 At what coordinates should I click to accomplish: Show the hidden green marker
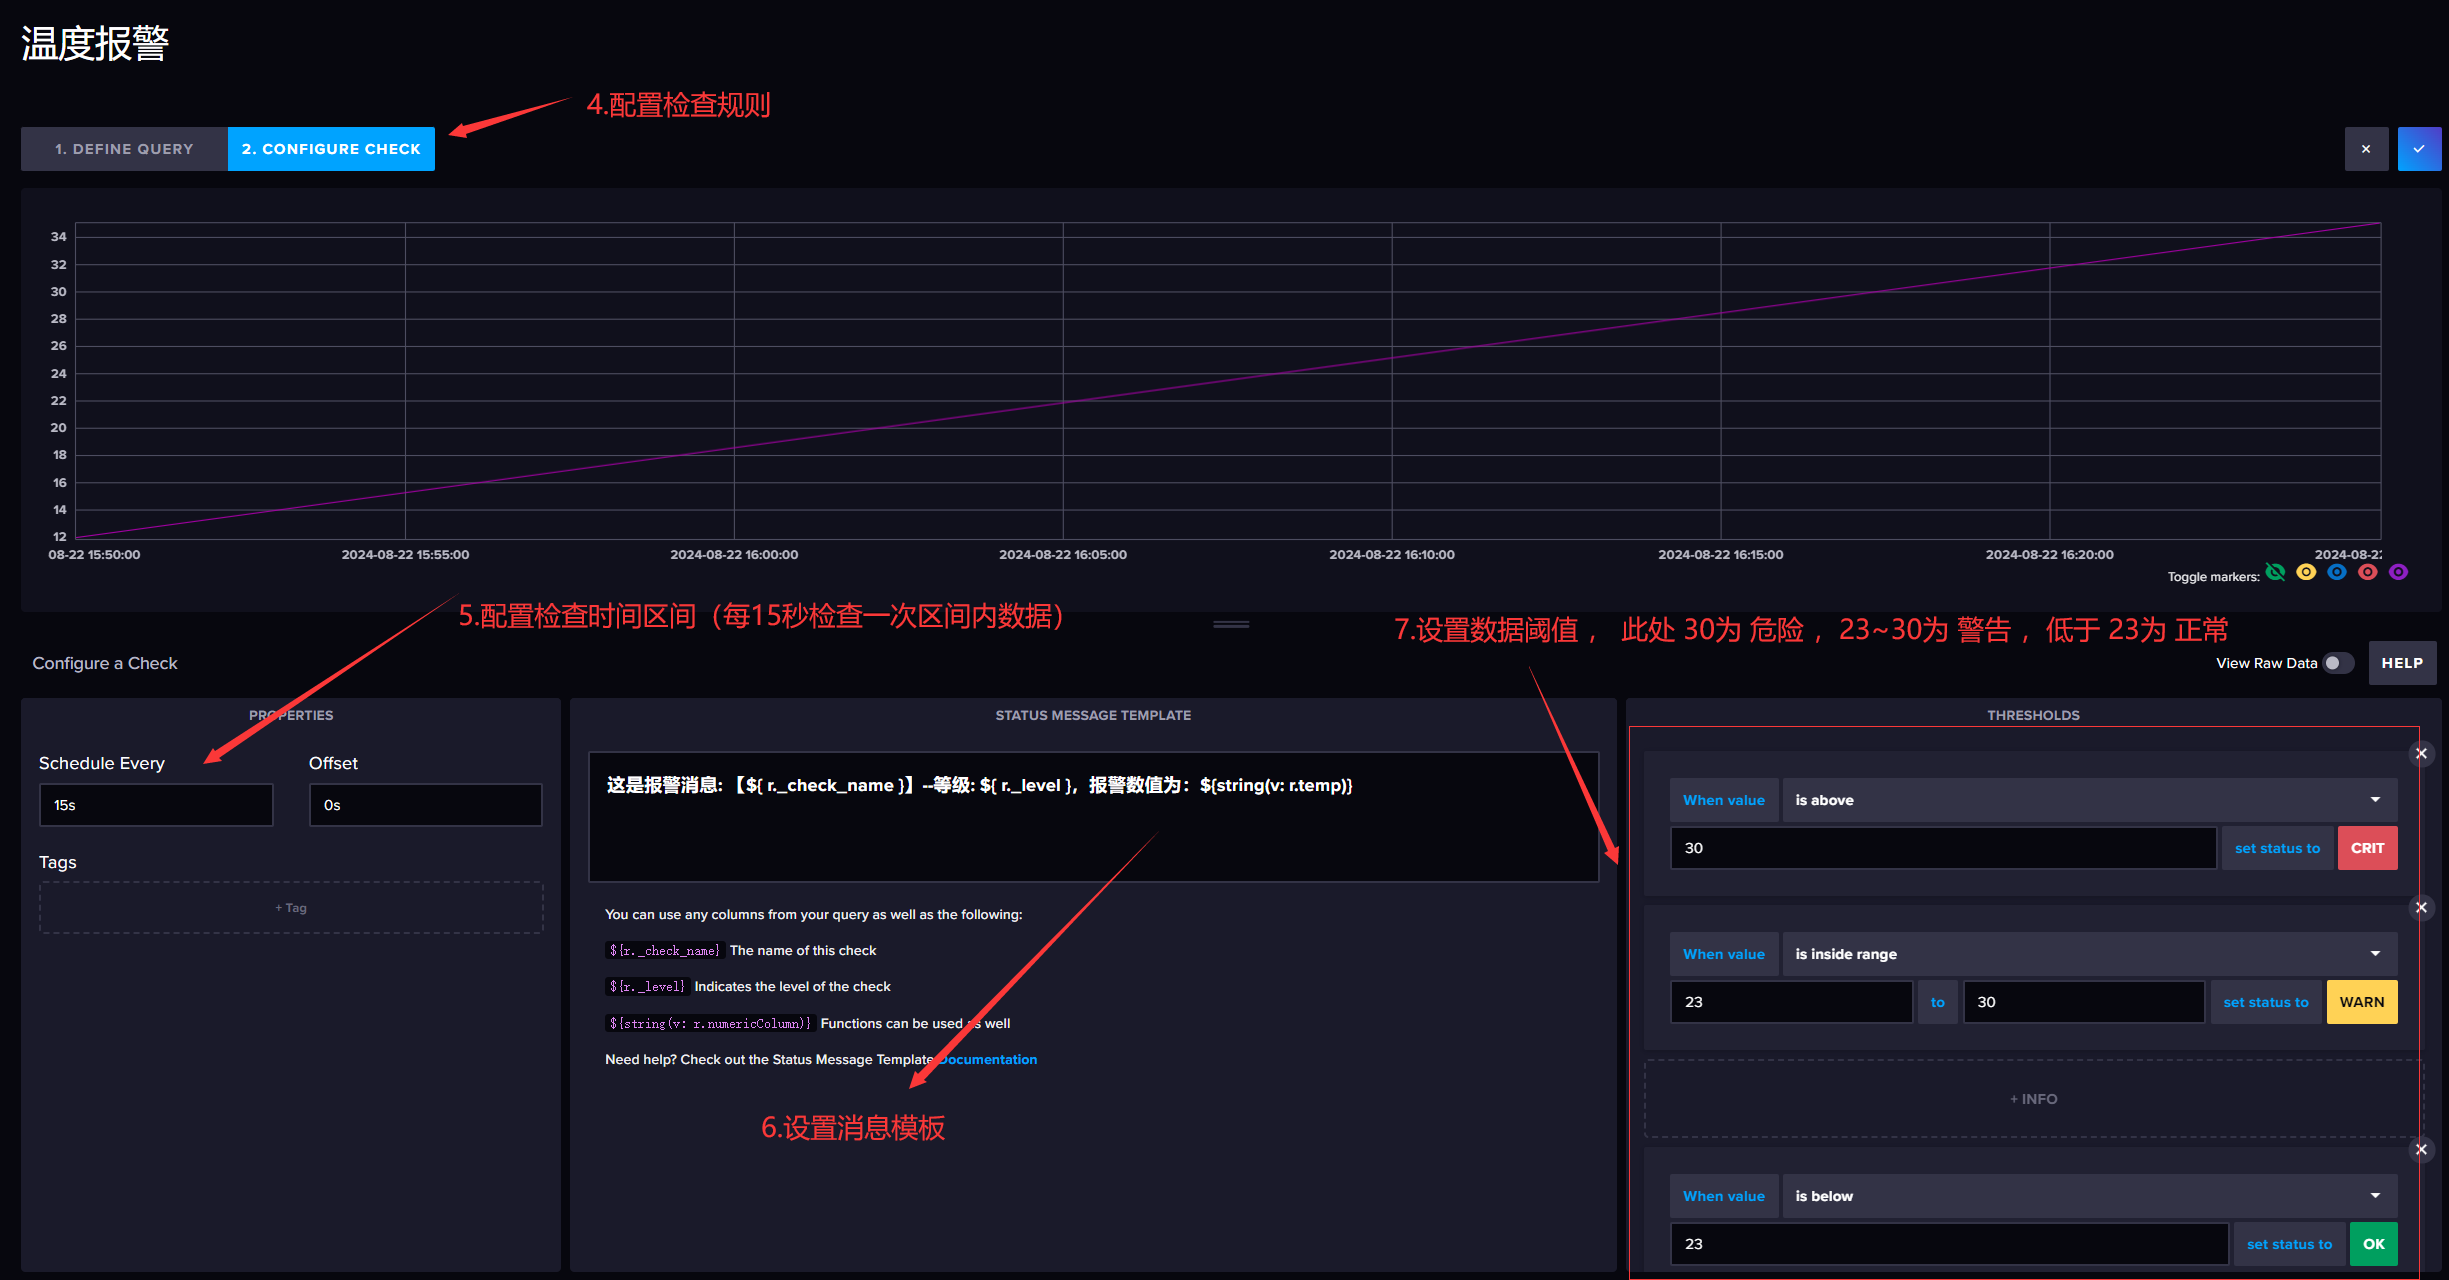click(2275, 571)
